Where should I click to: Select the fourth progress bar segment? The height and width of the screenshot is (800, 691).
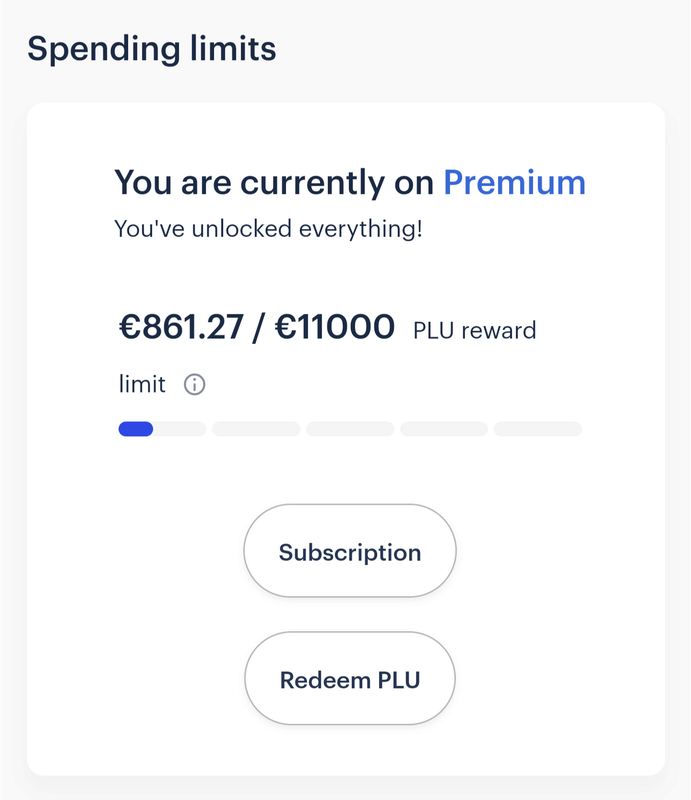pos(444,429)
